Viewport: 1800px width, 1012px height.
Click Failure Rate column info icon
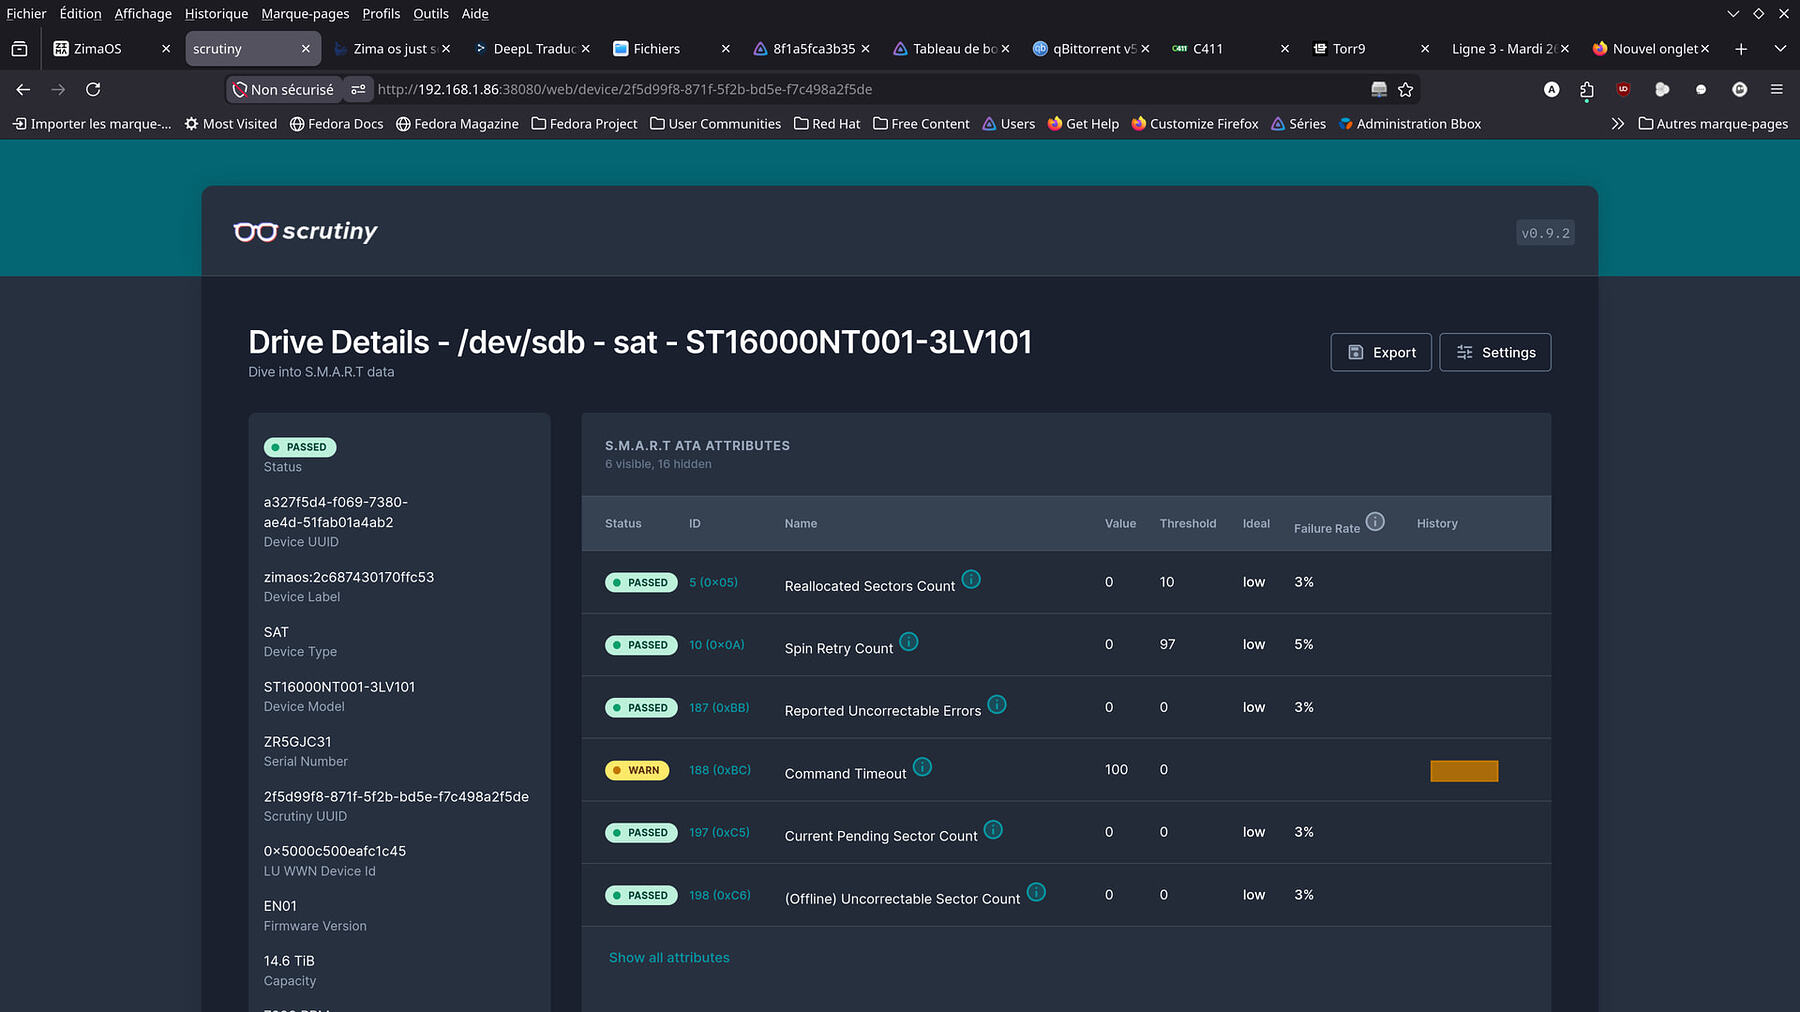pos(1375,521)
